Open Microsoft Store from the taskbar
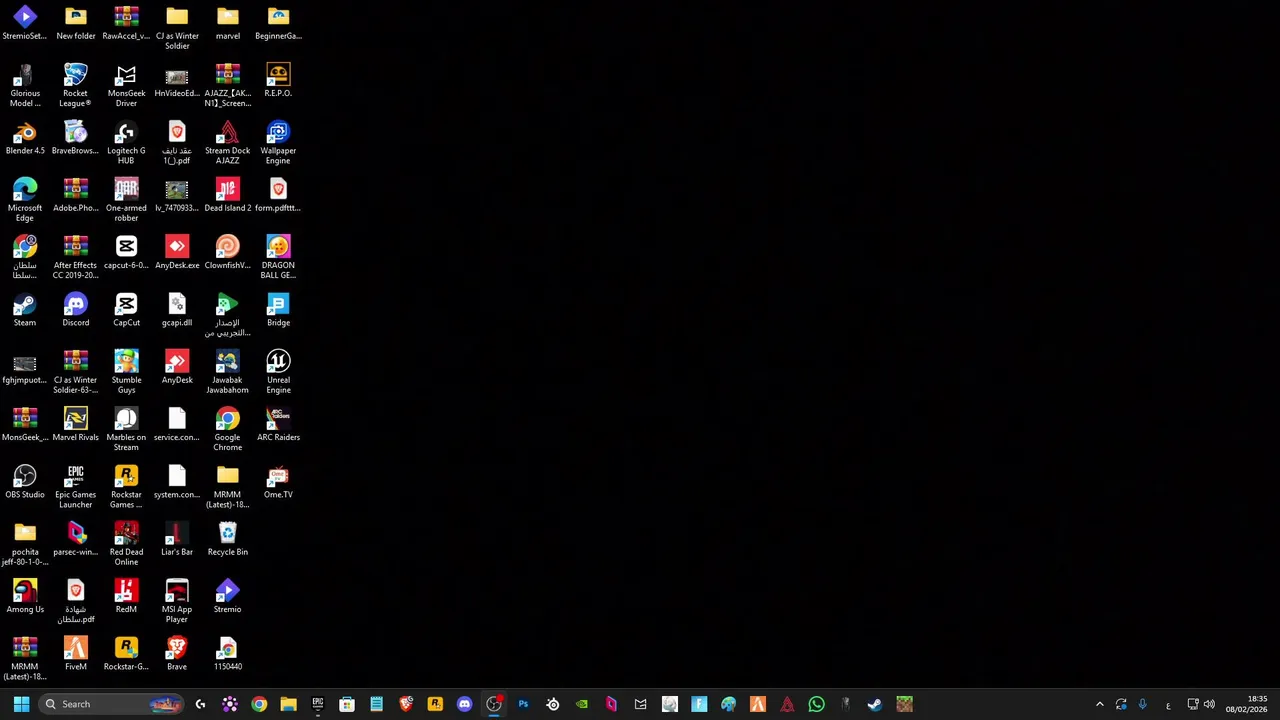The image size is (1280, 720). pyautogui.click(x=347, y=704)
